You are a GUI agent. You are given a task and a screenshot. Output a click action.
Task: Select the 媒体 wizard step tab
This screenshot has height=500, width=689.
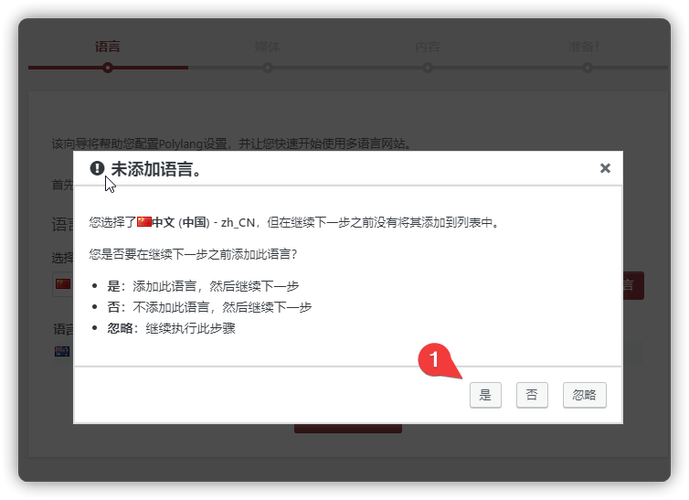coord(267,46)
